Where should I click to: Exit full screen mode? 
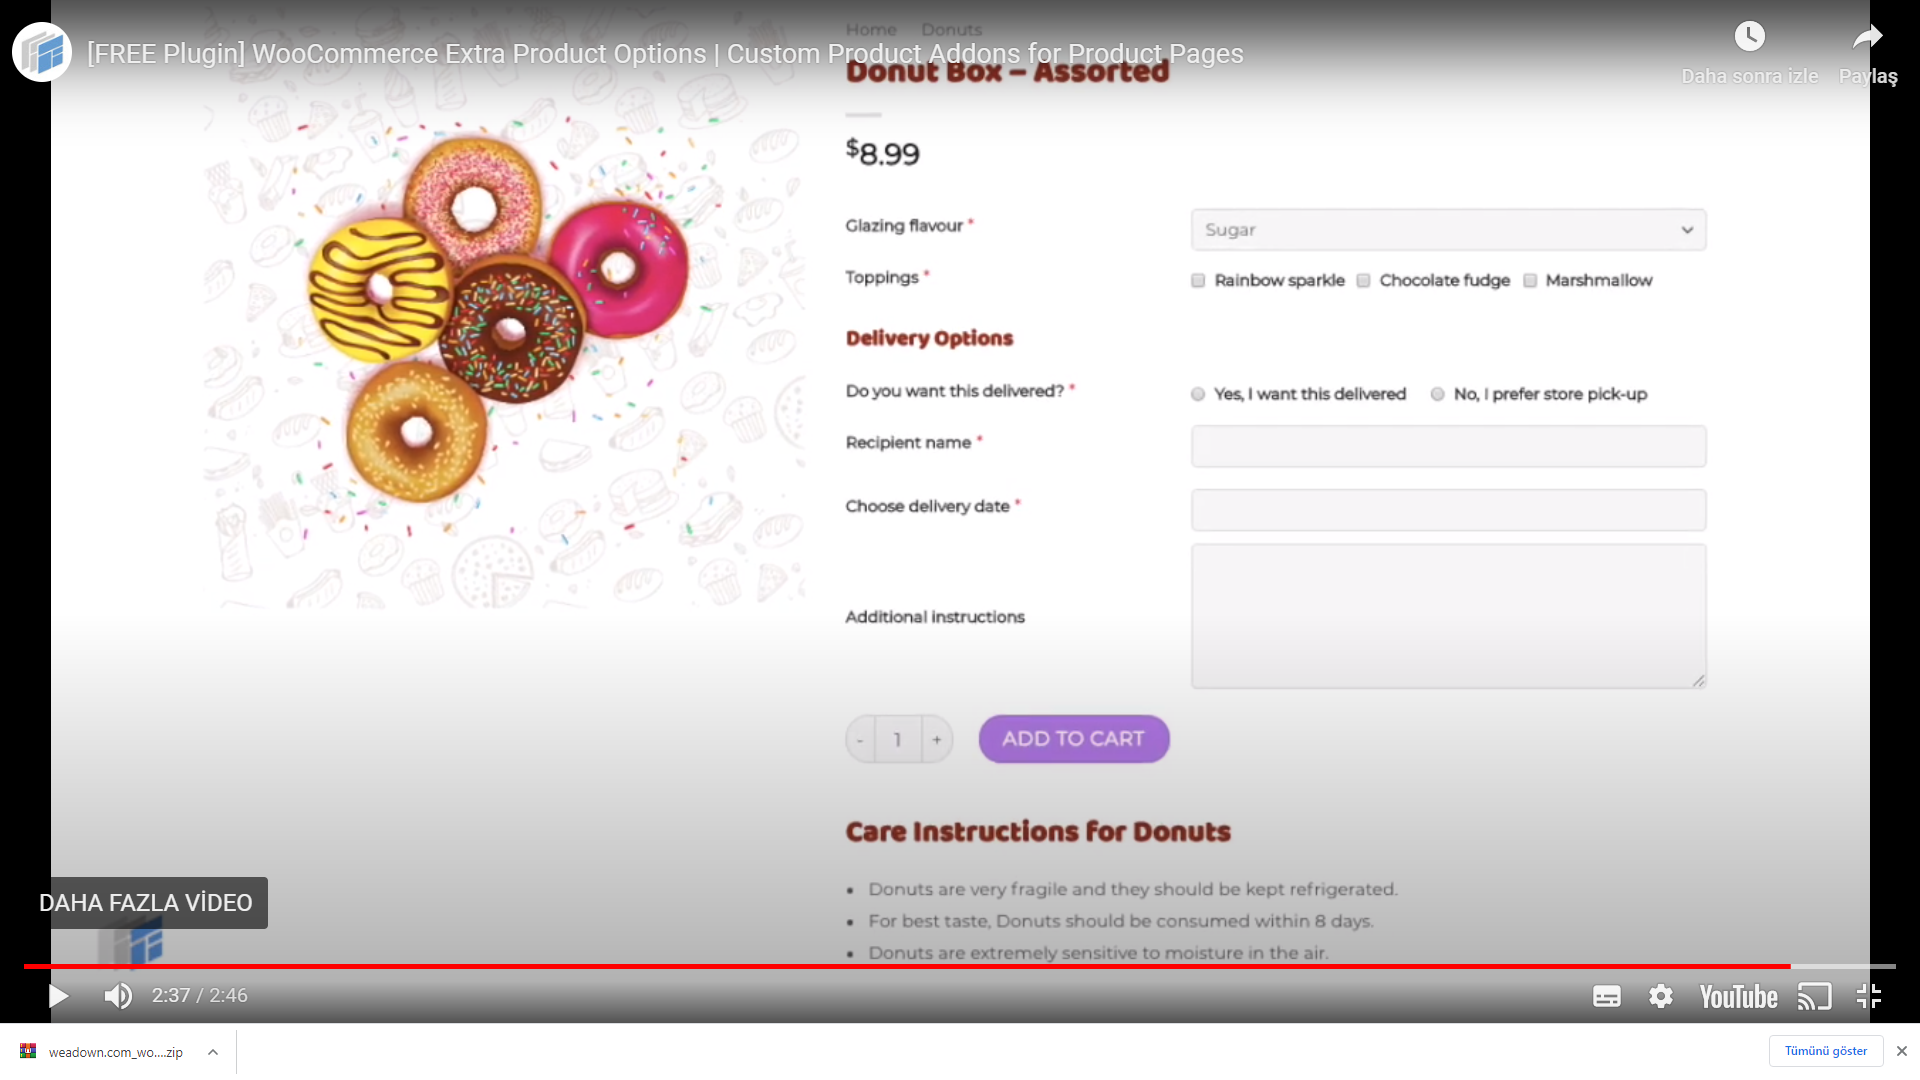1869,997
